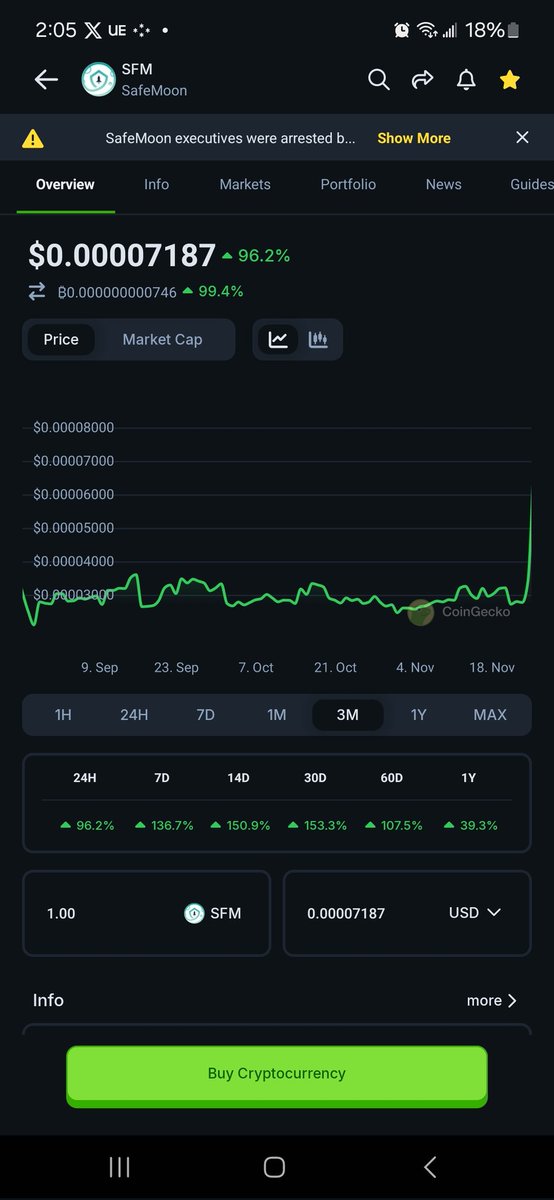Tap Show More on the alert banner
The width and height of the screenshot is (554, 1200).
click(x=414, y=138)
